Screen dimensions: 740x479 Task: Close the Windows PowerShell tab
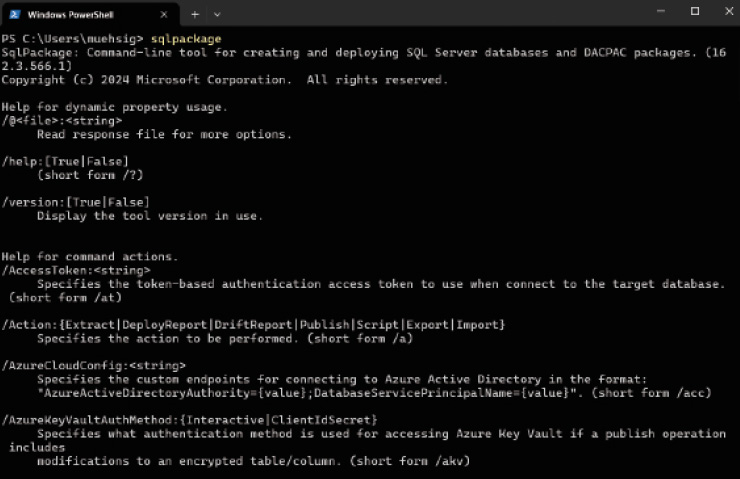coord(164,15)
